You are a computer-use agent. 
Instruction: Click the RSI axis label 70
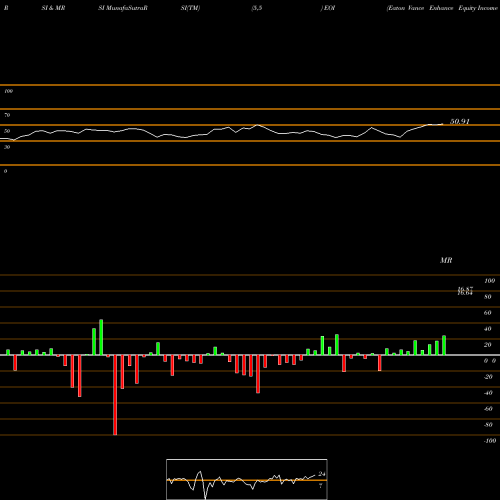(x=7, y=115)
